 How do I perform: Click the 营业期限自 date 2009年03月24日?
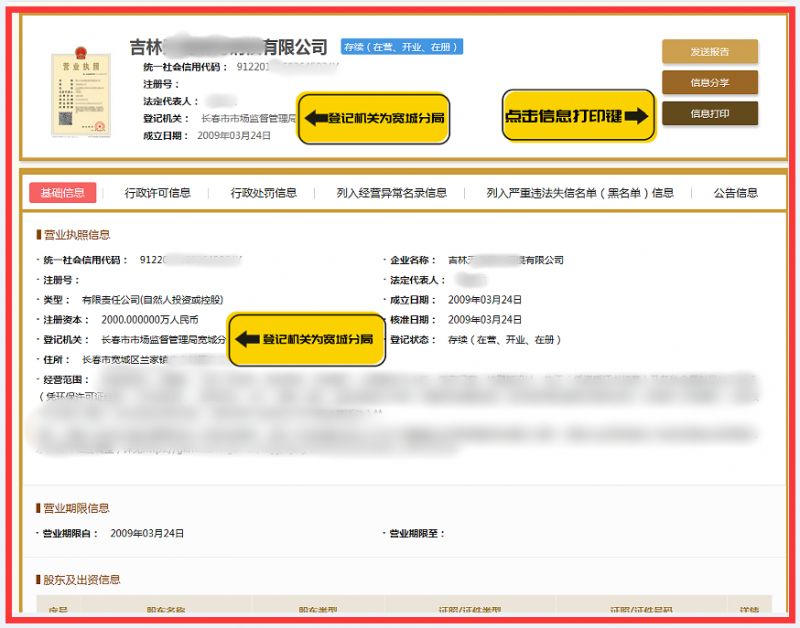click(x=147, y=533)
